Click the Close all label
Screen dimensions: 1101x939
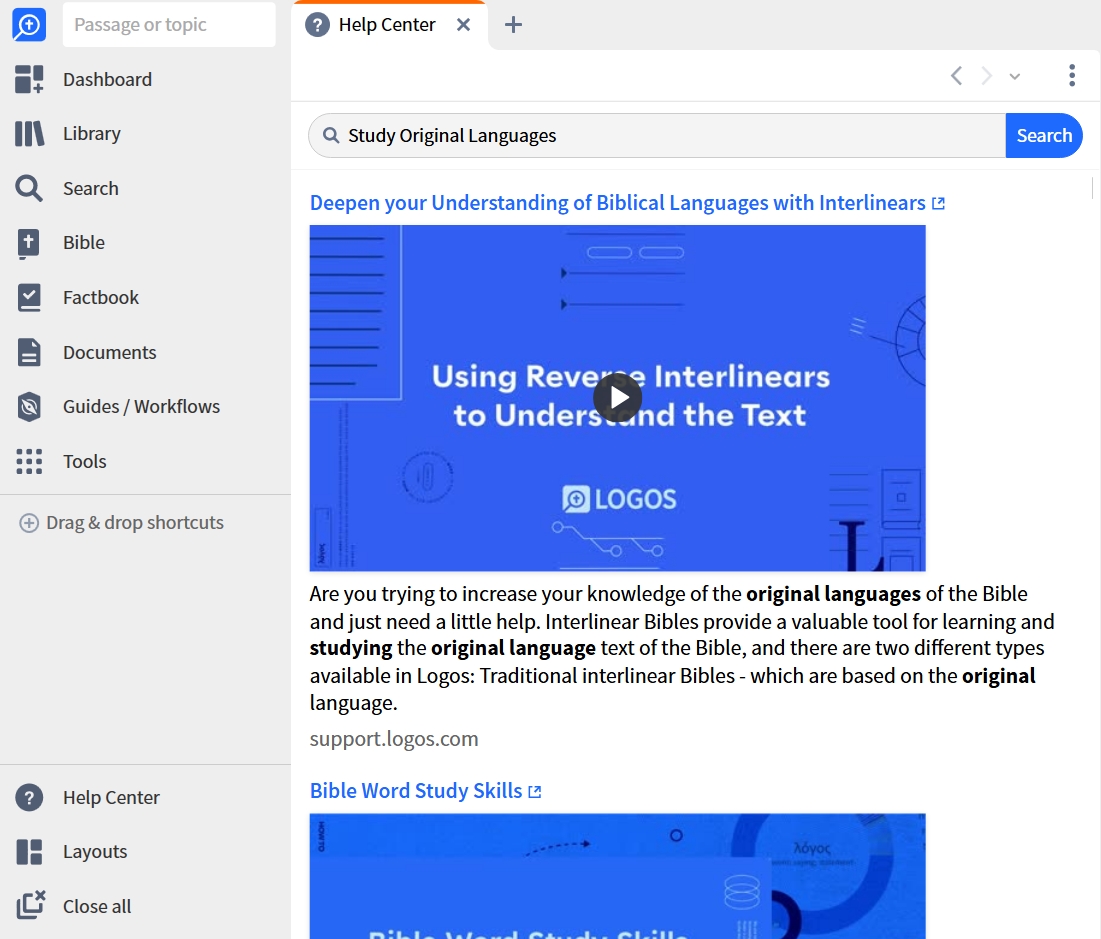[97, 907]
